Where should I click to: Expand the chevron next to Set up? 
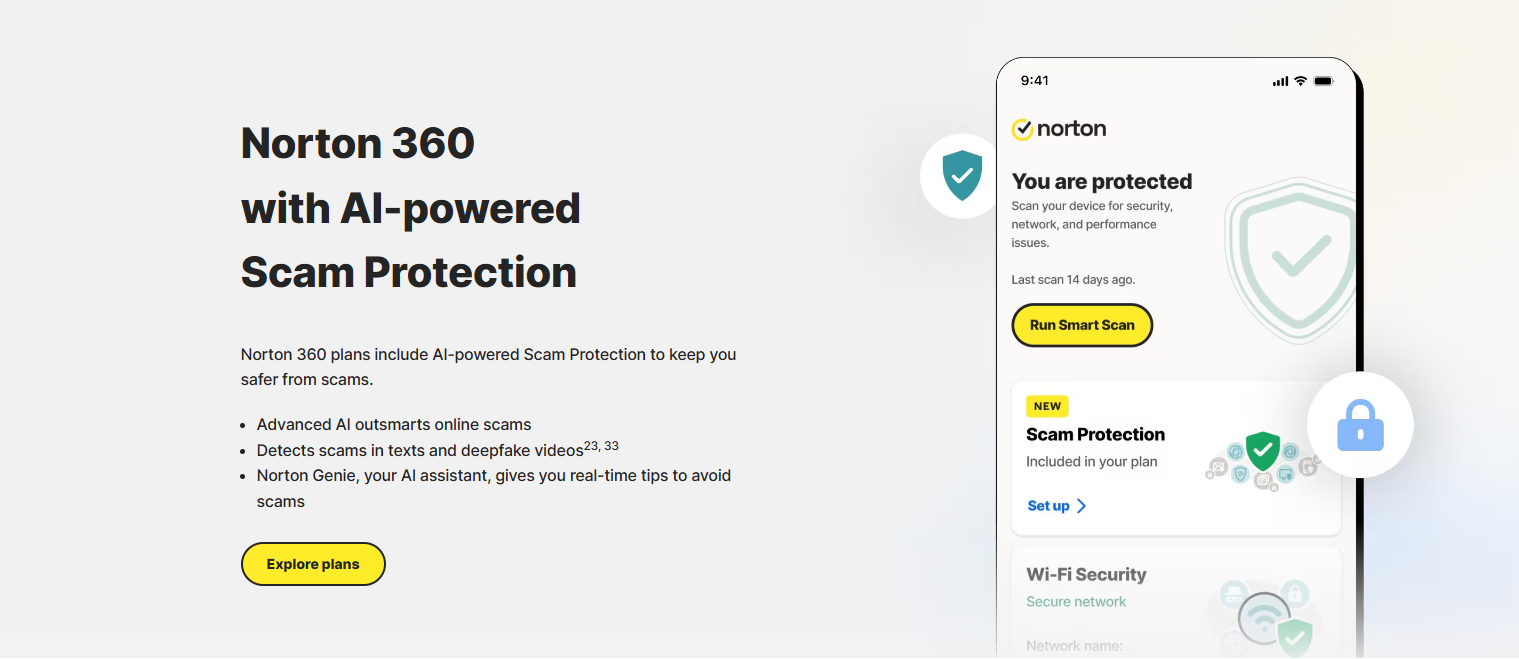[1079, 505]
